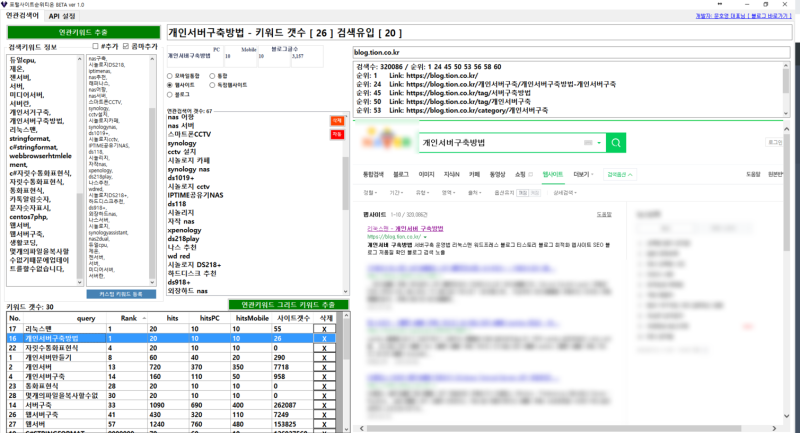This screenshot has width=800, height=433.
Task: Select the 웹사이트 radio option
Action: (170, 85)
